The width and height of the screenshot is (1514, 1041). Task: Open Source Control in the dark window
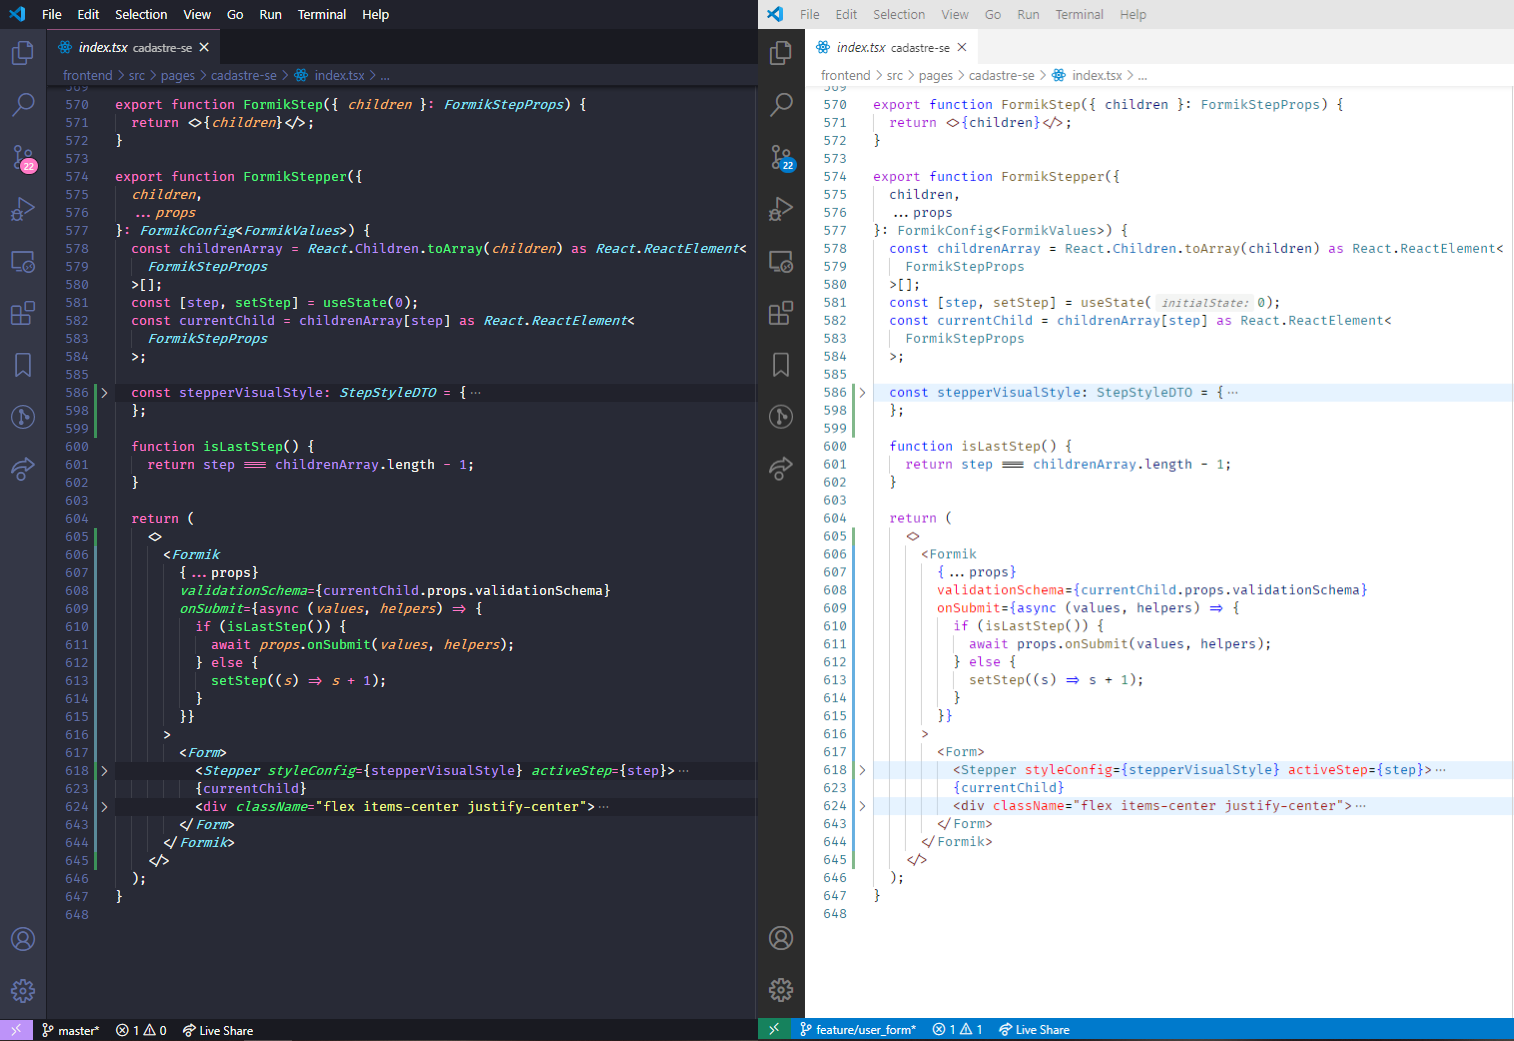(23, 157)
